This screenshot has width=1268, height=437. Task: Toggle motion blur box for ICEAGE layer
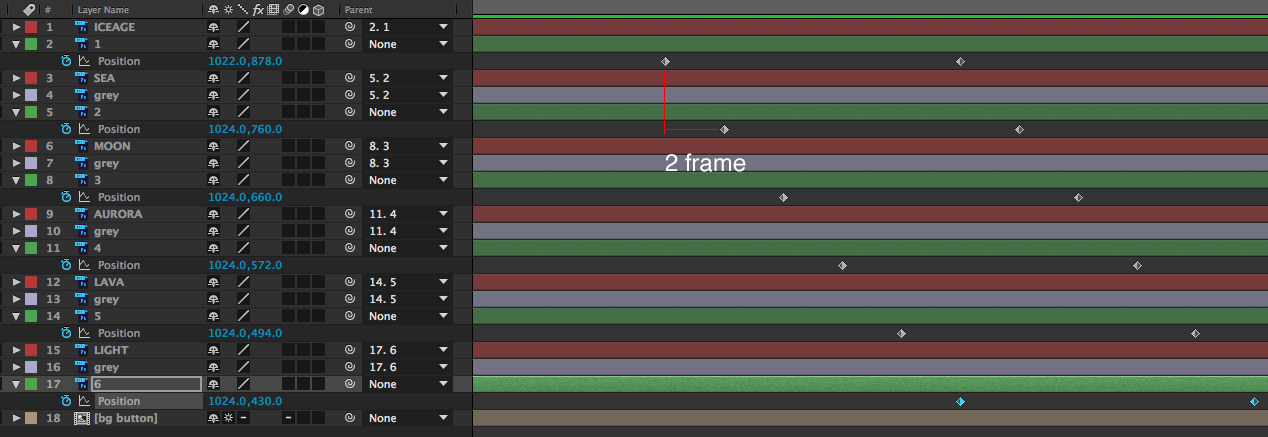click(288, 27)
